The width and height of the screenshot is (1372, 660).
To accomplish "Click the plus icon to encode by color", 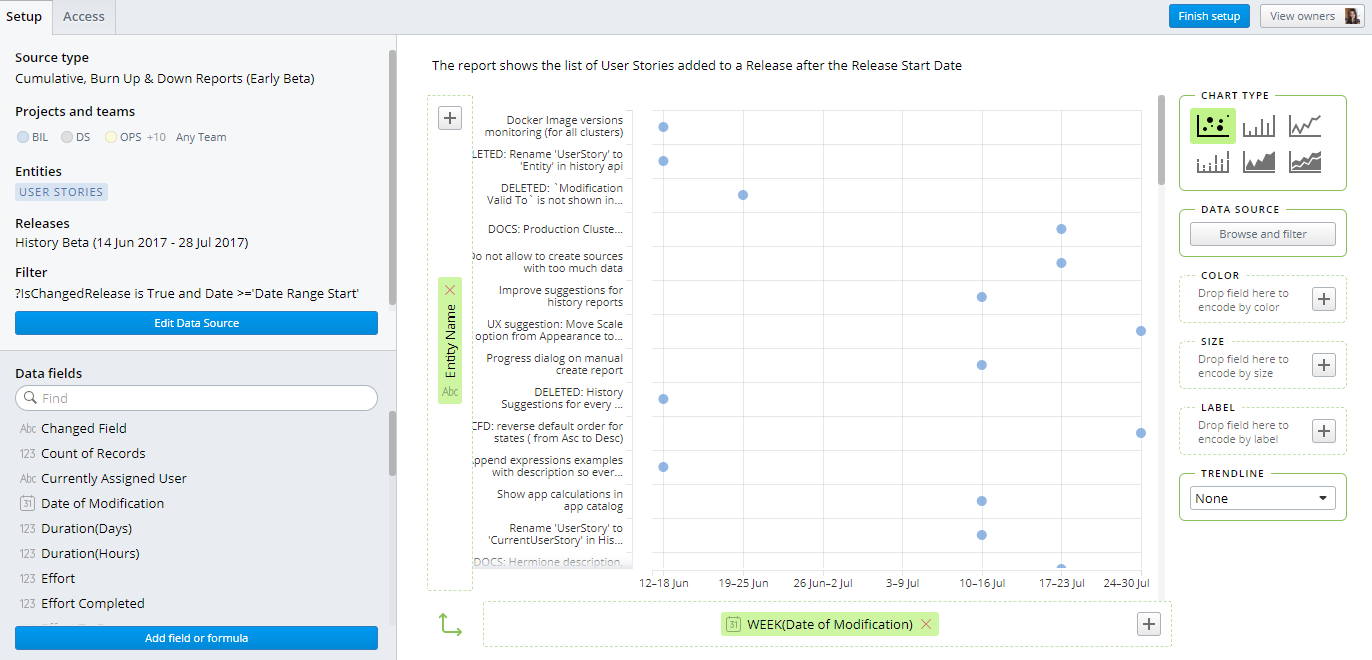I will pyautogui.click(x=1324, y=298).
